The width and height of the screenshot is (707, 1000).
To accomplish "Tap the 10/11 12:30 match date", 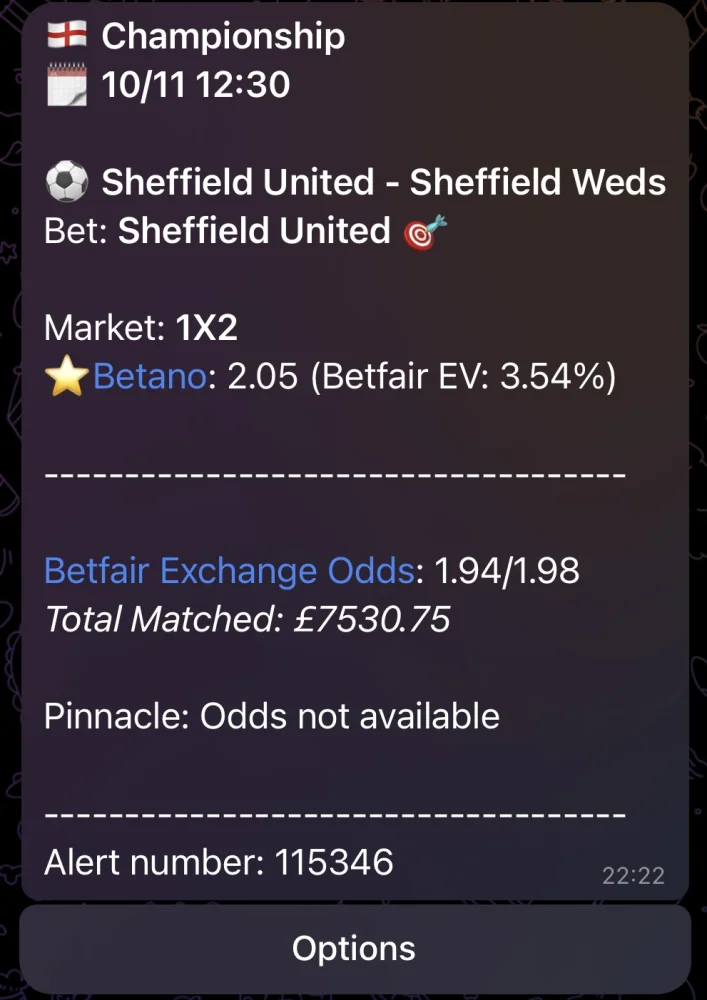I will [x=196, y=85].
